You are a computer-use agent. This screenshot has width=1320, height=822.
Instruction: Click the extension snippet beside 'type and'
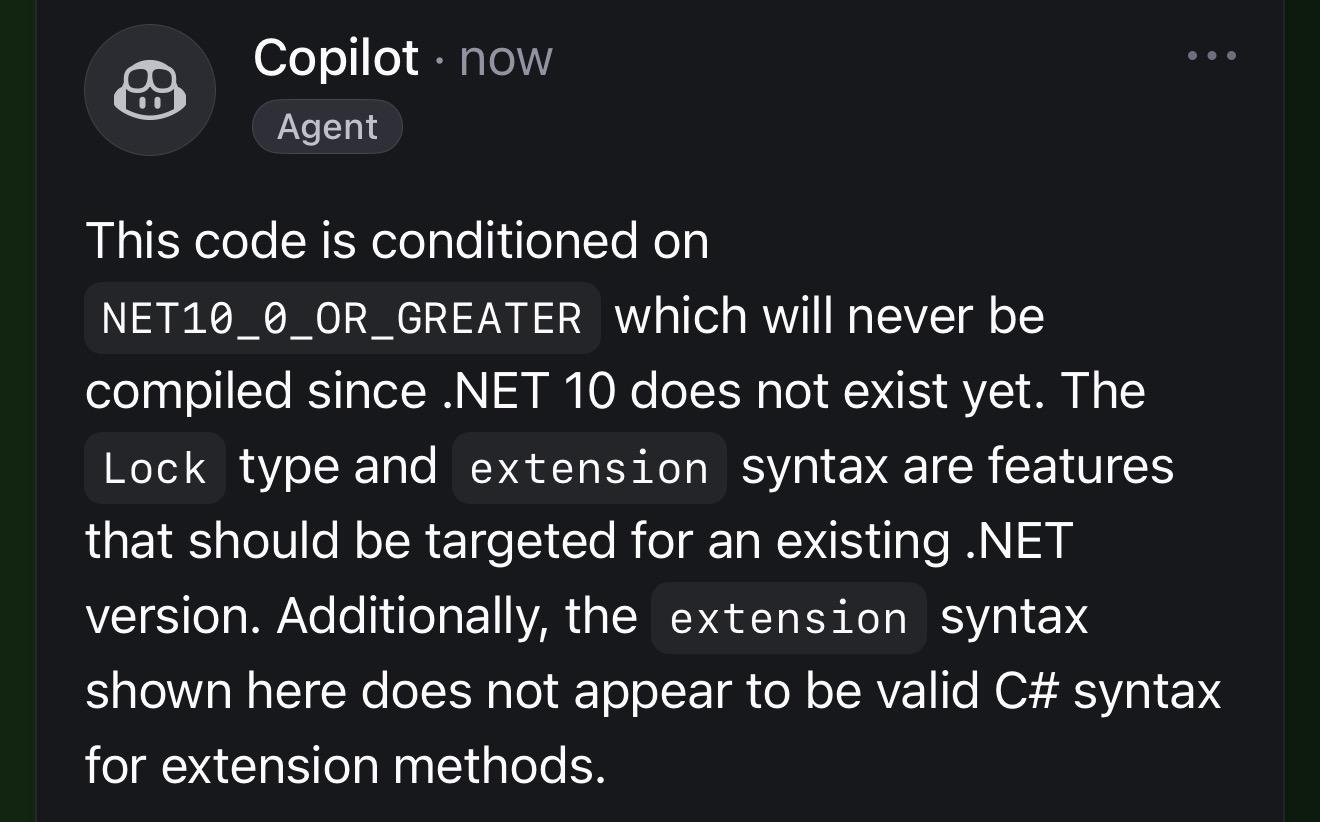tap(589, 468)
